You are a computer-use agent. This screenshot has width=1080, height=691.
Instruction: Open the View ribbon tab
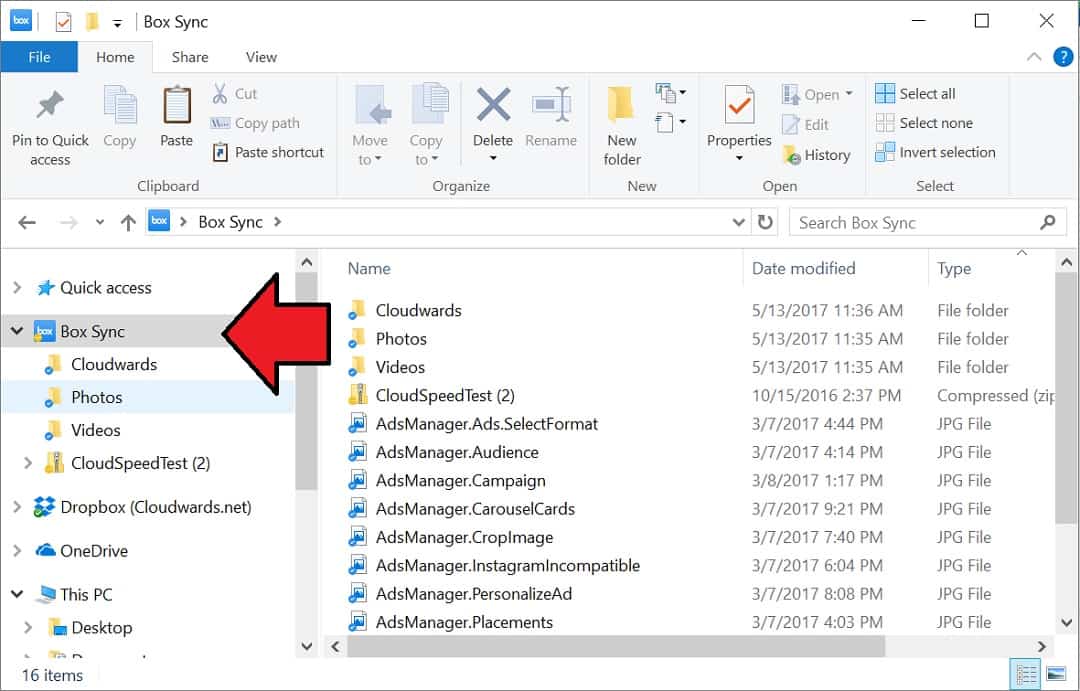coord(260,56)
